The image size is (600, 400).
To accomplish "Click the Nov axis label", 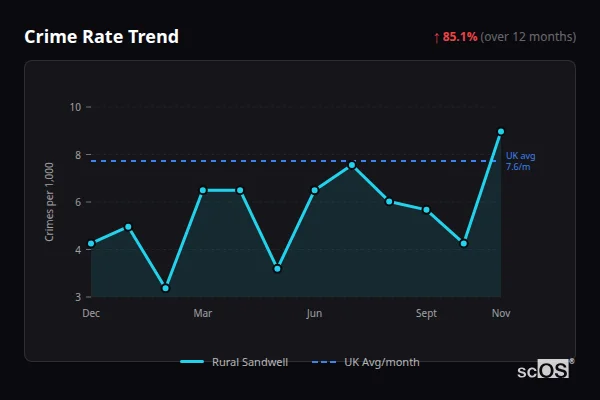I will (501, 313).
